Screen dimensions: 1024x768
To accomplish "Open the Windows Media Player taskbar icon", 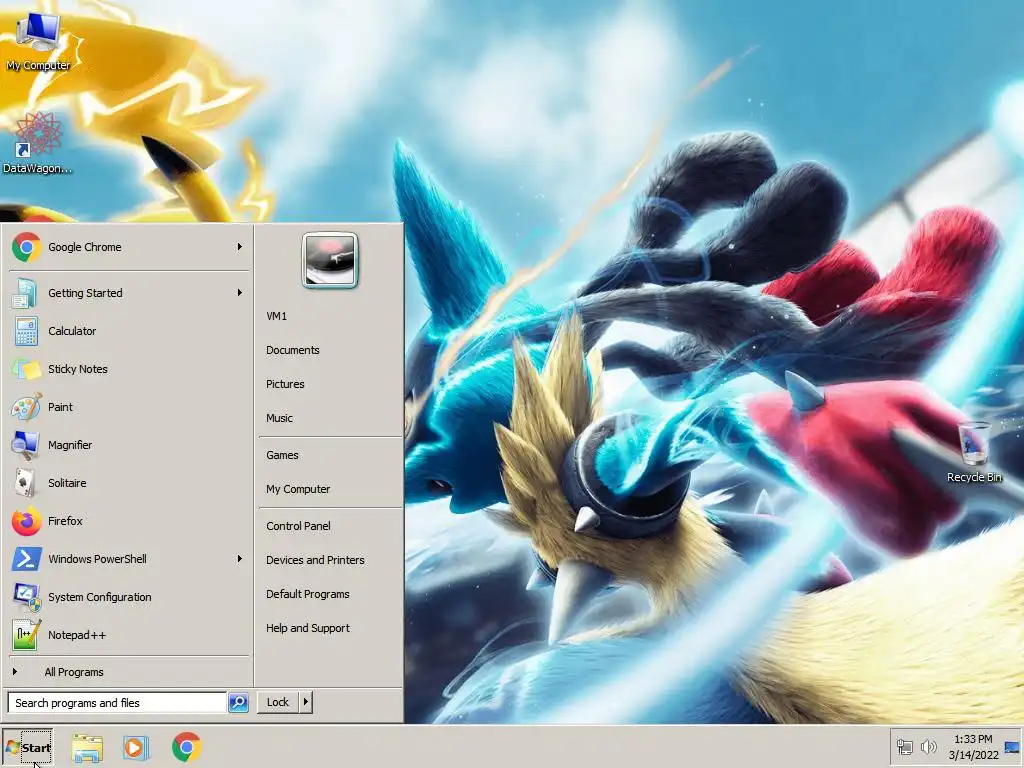I will [136, 748].
